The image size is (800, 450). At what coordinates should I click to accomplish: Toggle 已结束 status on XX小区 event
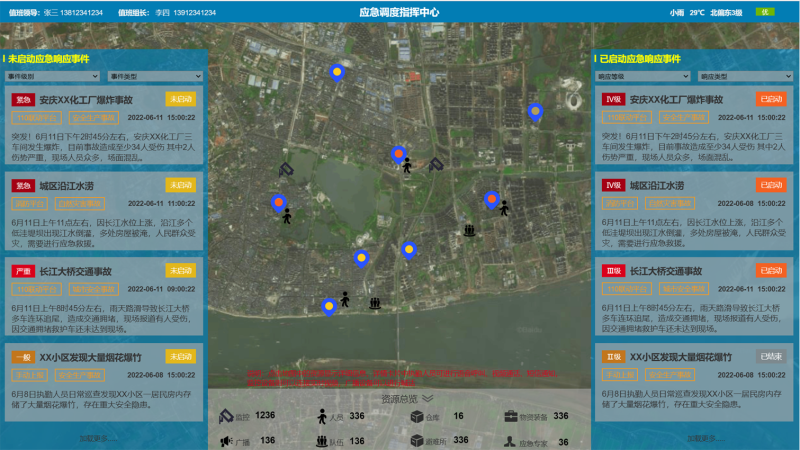(x=771, y=357)
